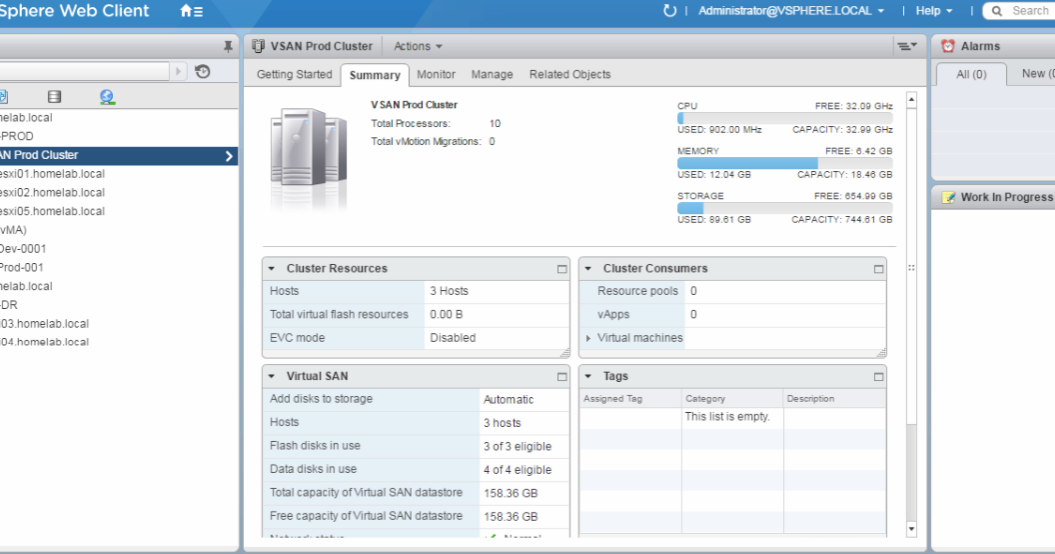Click the search magnifier icon
This screenshot has width=1055, height=554.
coord(996,11)
